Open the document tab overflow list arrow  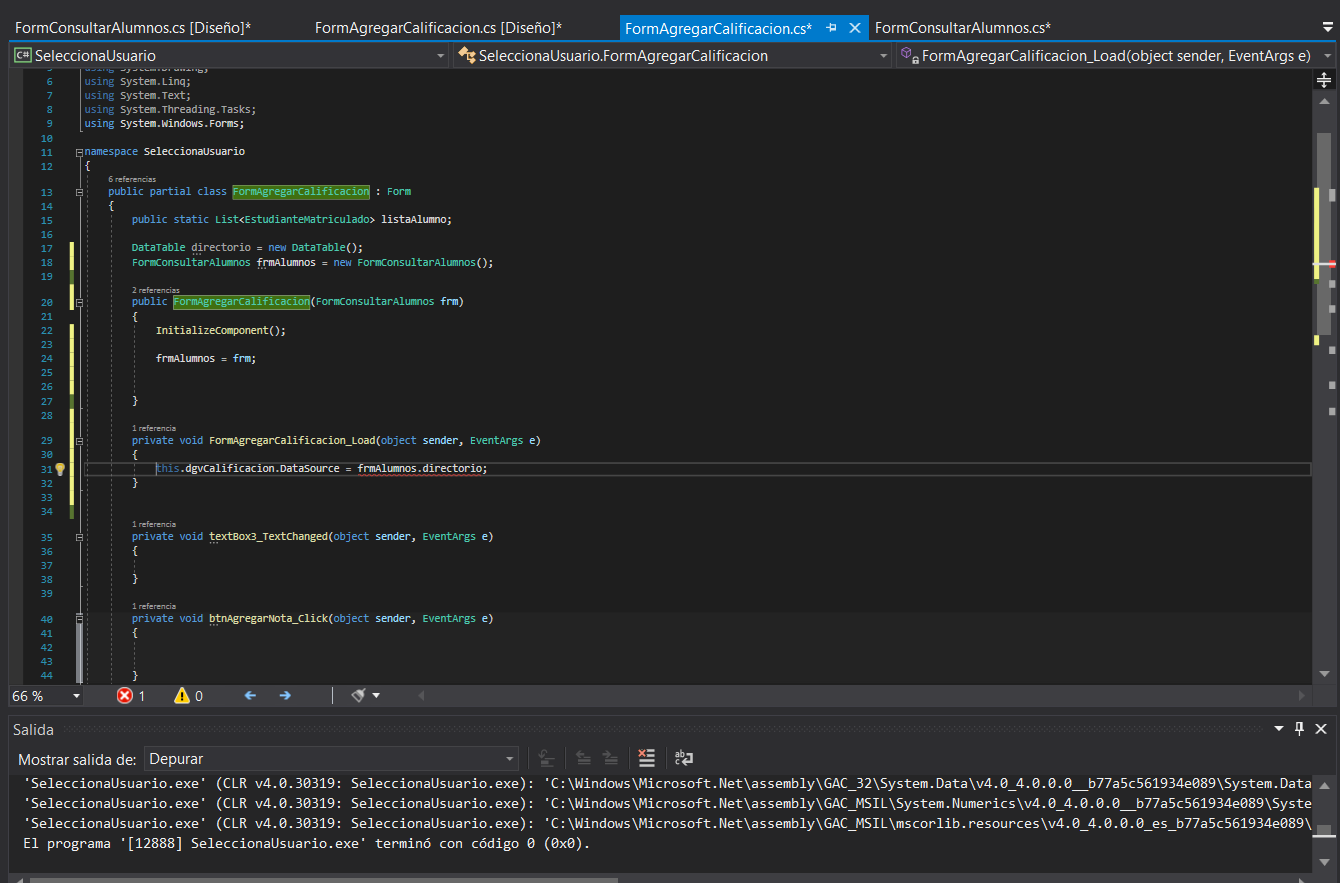(1327, 28)
